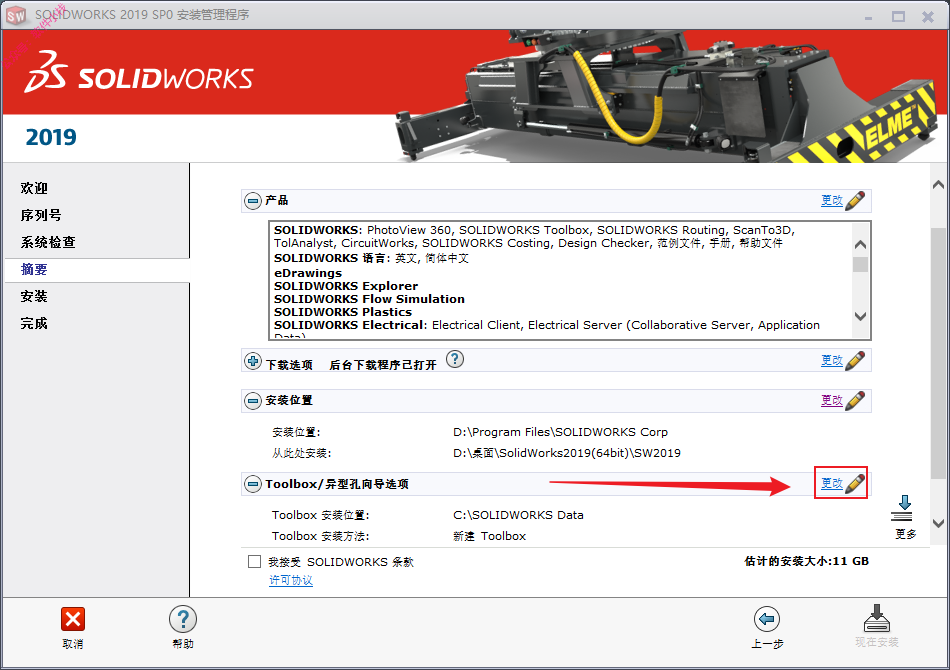The image size is (950, 670).
Task: Click the source path ending in SW2019
Action: 566,453
